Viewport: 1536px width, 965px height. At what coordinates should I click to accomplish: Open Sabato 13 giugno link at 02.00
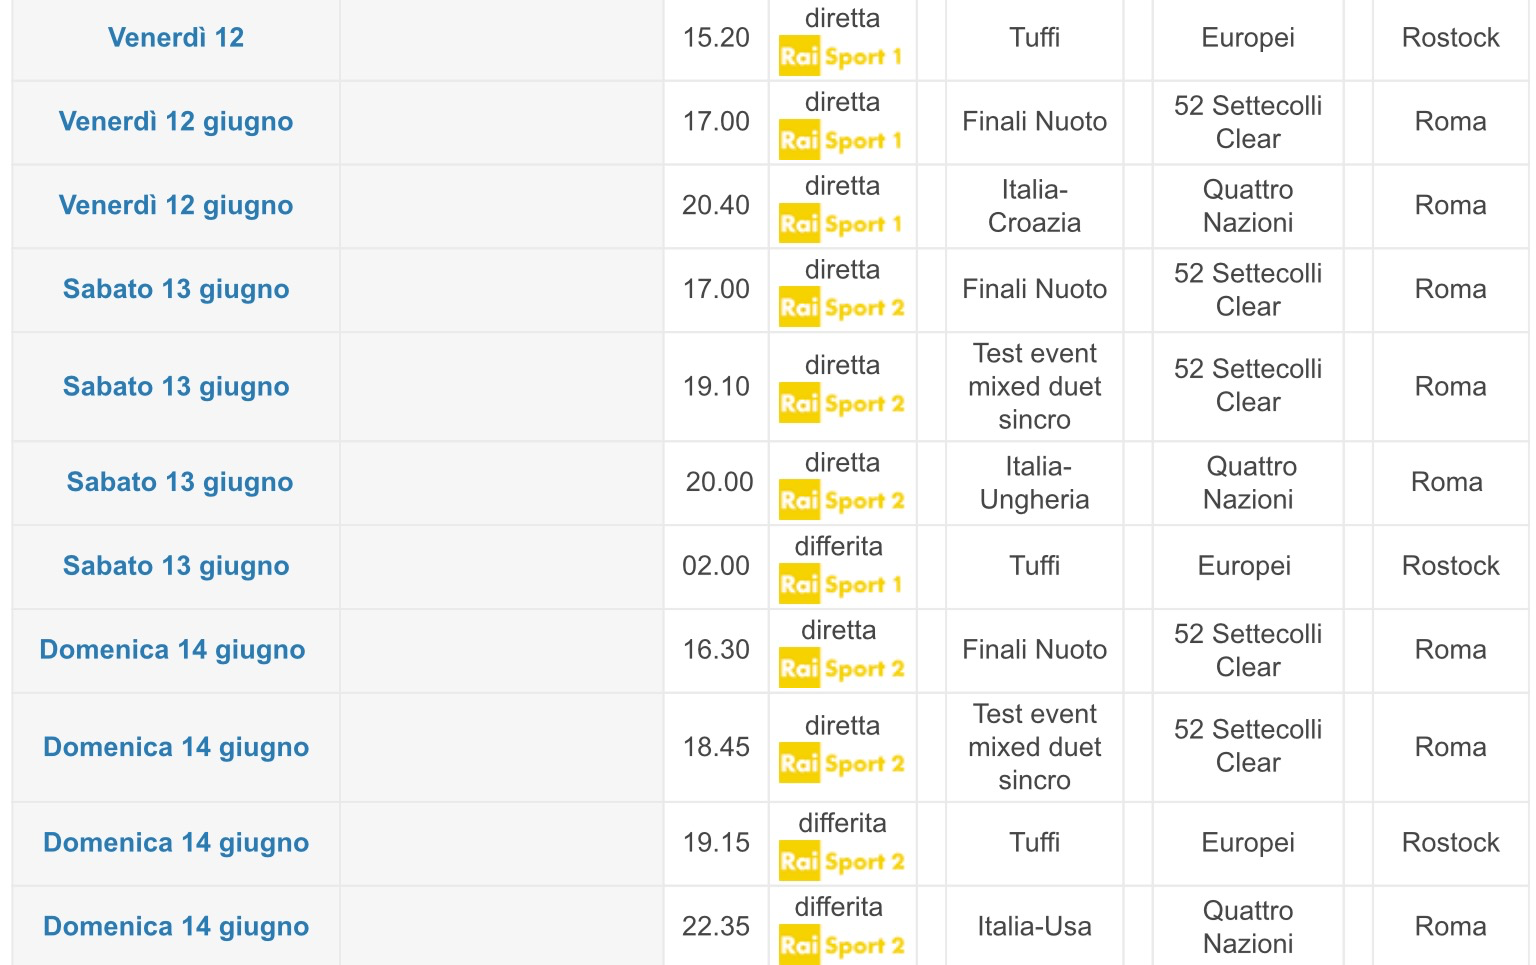pos(176,566)
